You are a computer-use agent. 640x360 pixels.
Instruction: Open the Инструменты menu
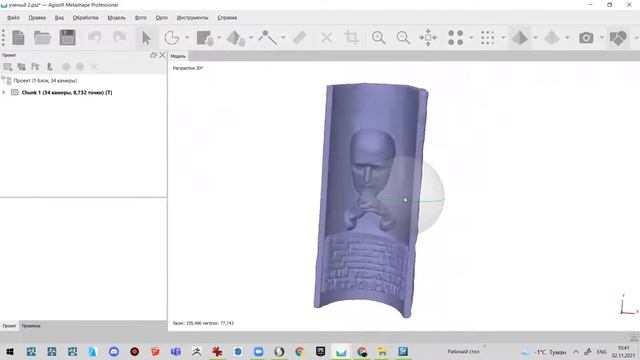pyautogui.click(x=192, y=18)
